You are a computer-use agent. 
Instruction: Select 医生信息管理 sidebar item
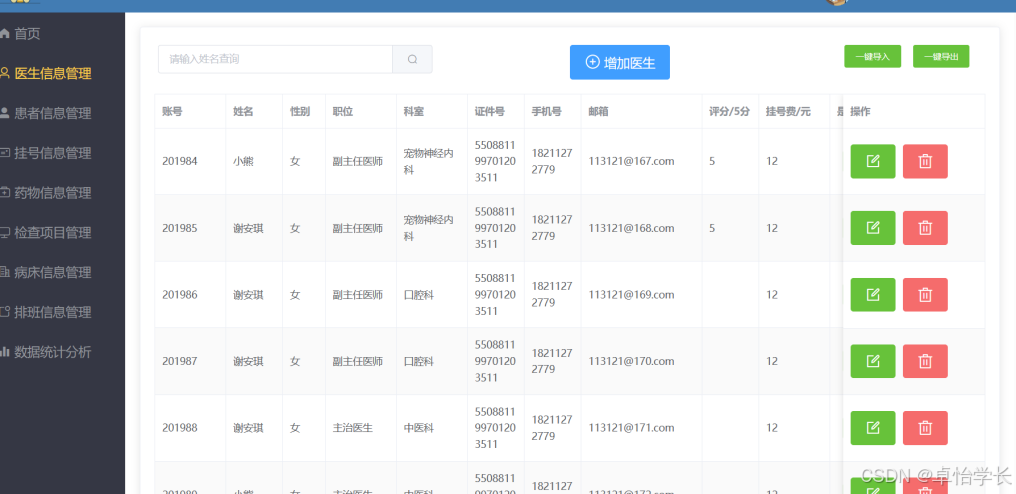coord(62,73)
